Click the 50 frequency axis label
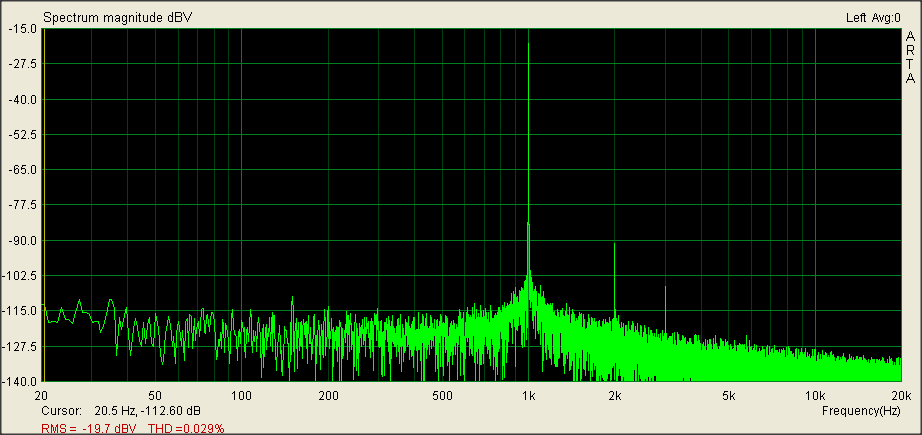The width and height of the screenshot is (922, 435). 155,394
